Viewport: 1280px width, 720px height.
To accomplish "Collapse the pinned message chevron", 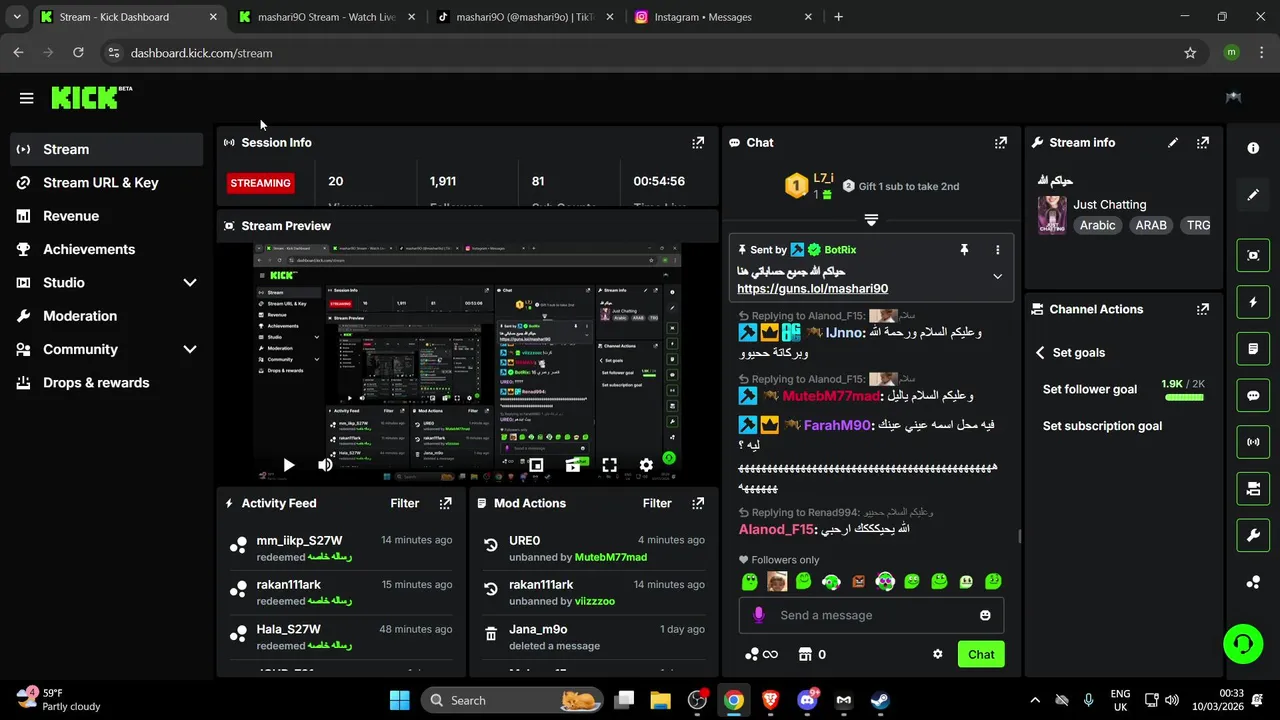I will (x=997, y=276).
